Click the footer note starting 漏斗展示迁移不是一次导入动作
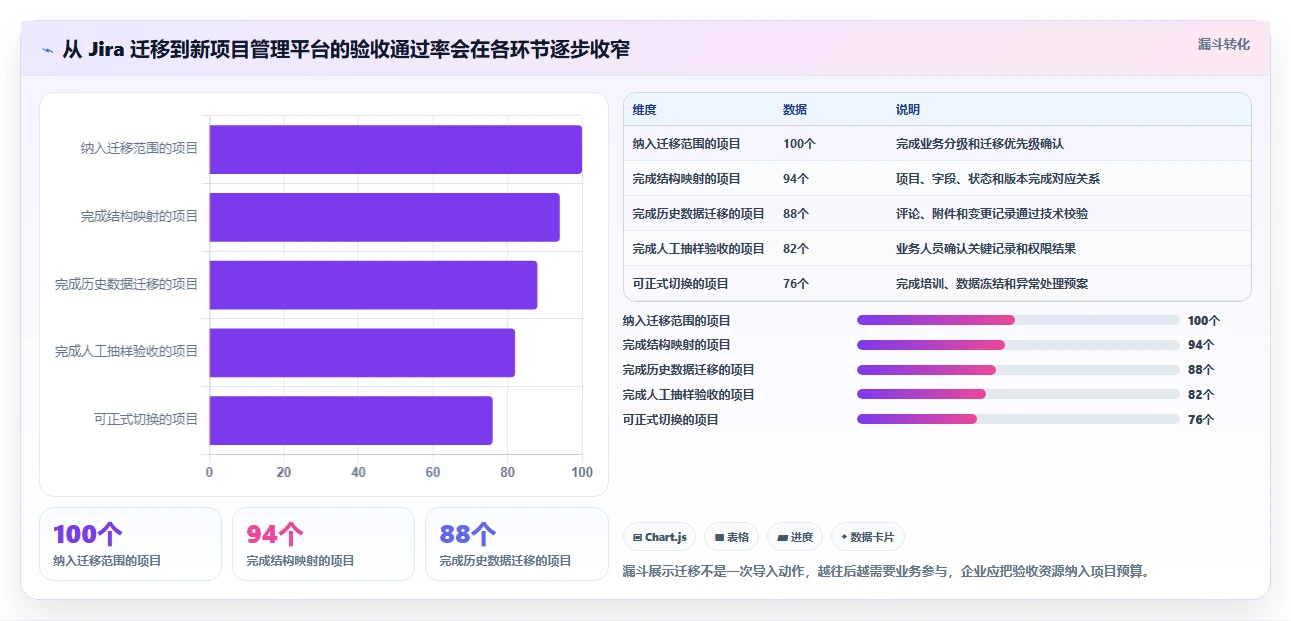Viewport: 1291px width, 621px height. click(x=886, y=572)
